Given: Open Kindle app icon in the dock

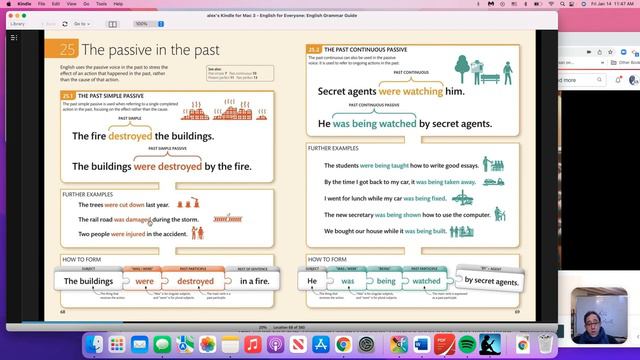Looking at the screenshot, I should click(x=490, y=345).
